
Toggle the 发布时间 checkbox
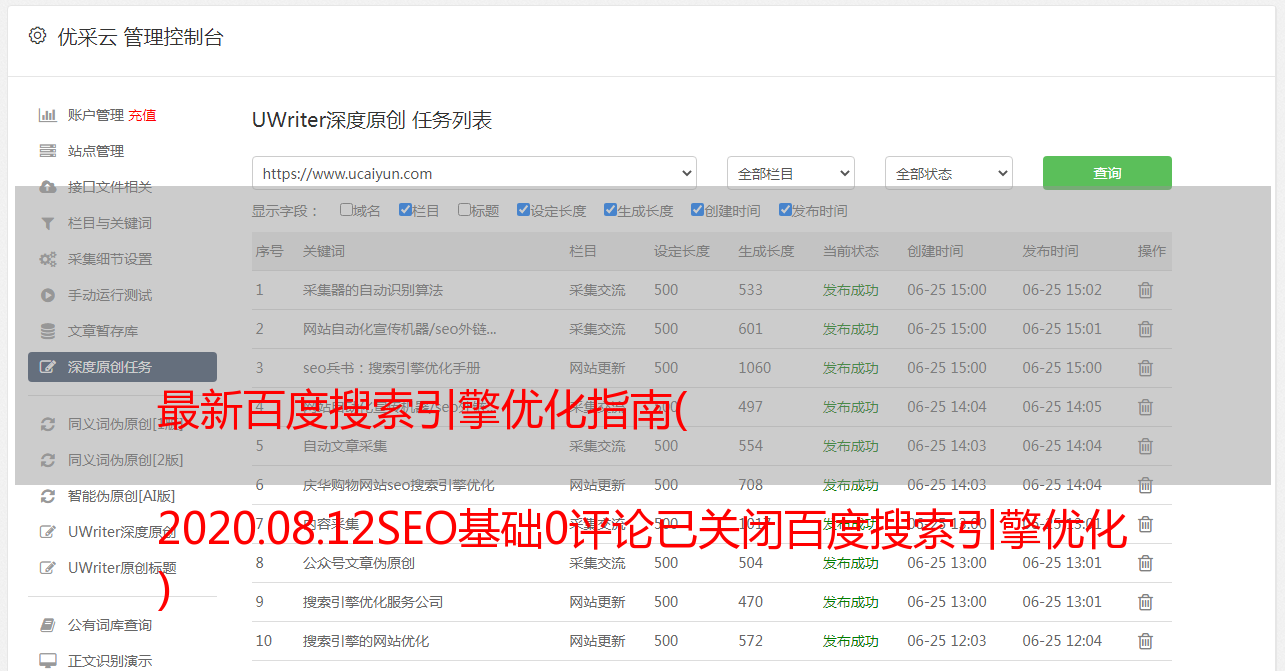(785, 210)
